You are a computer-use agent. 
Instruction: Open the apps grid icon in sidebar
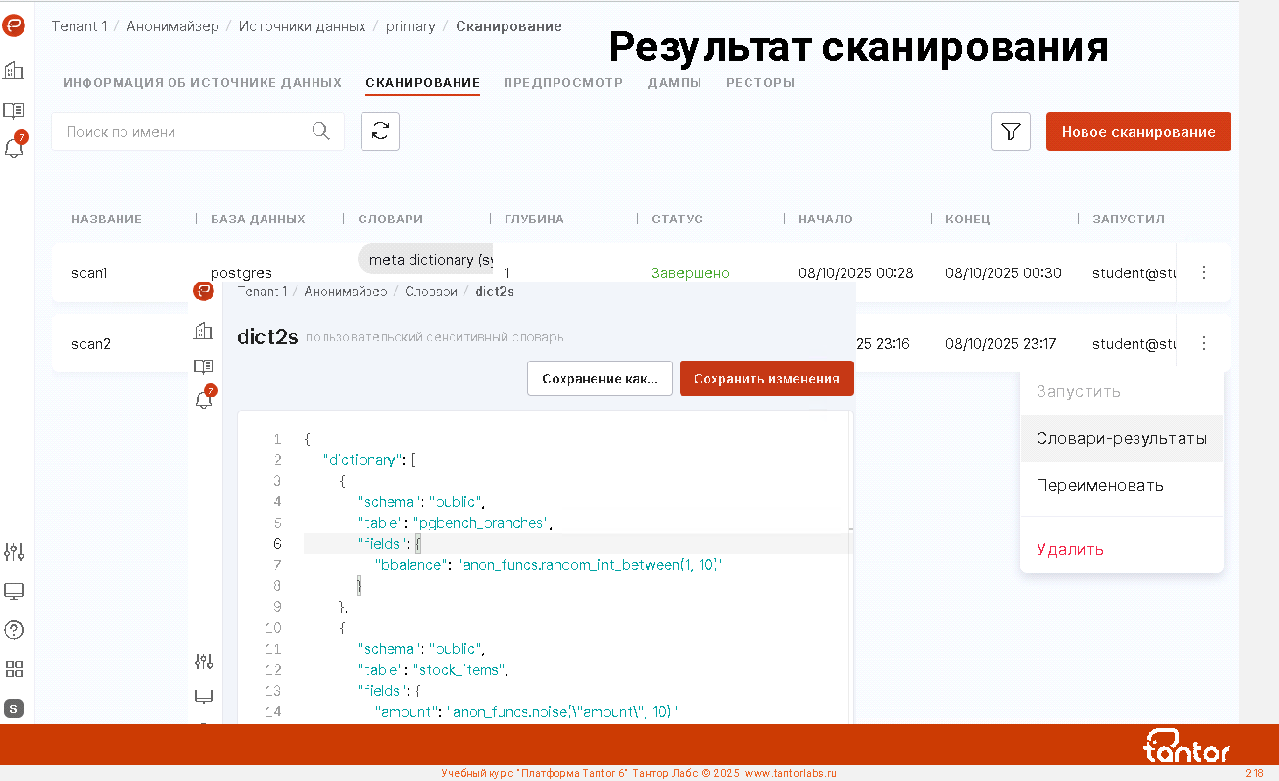[x=14, y=669]
